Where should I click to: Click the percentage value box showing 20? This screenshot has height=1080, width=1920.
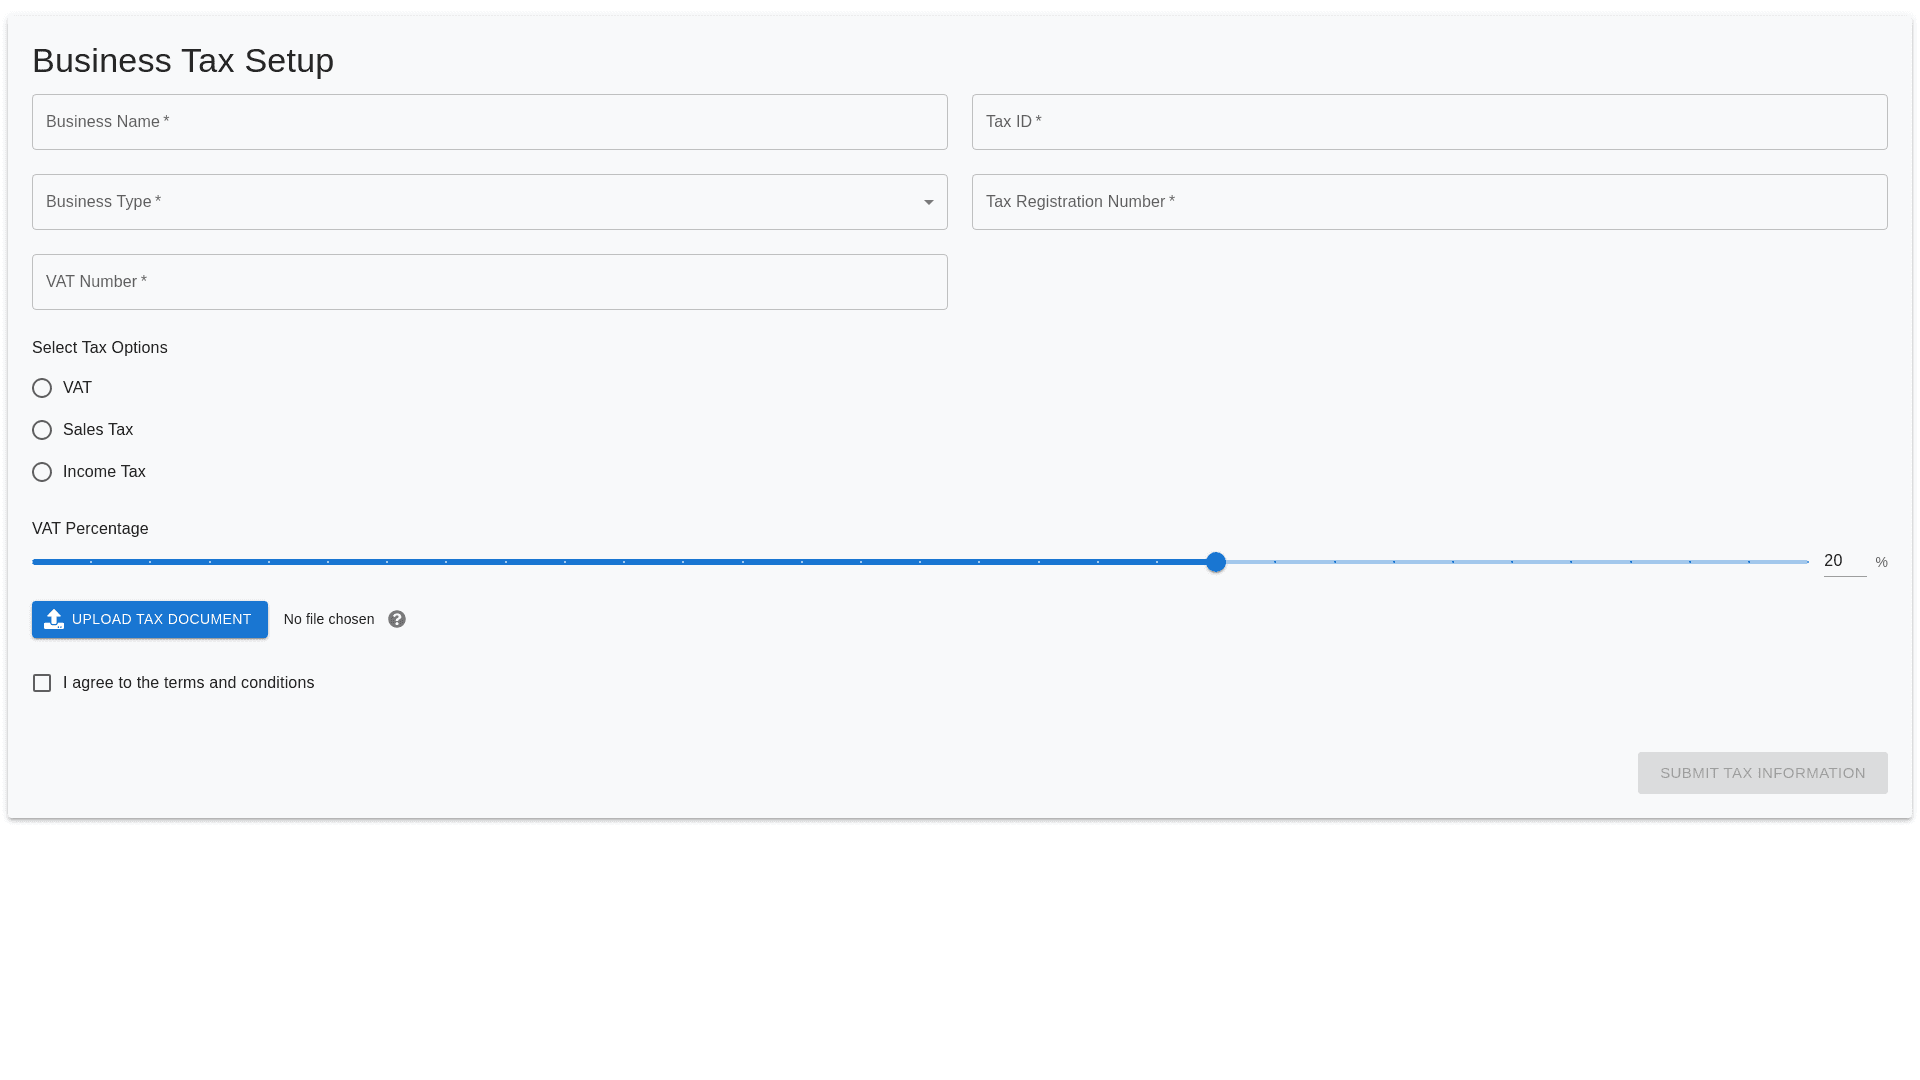[x=1843, y=561]
